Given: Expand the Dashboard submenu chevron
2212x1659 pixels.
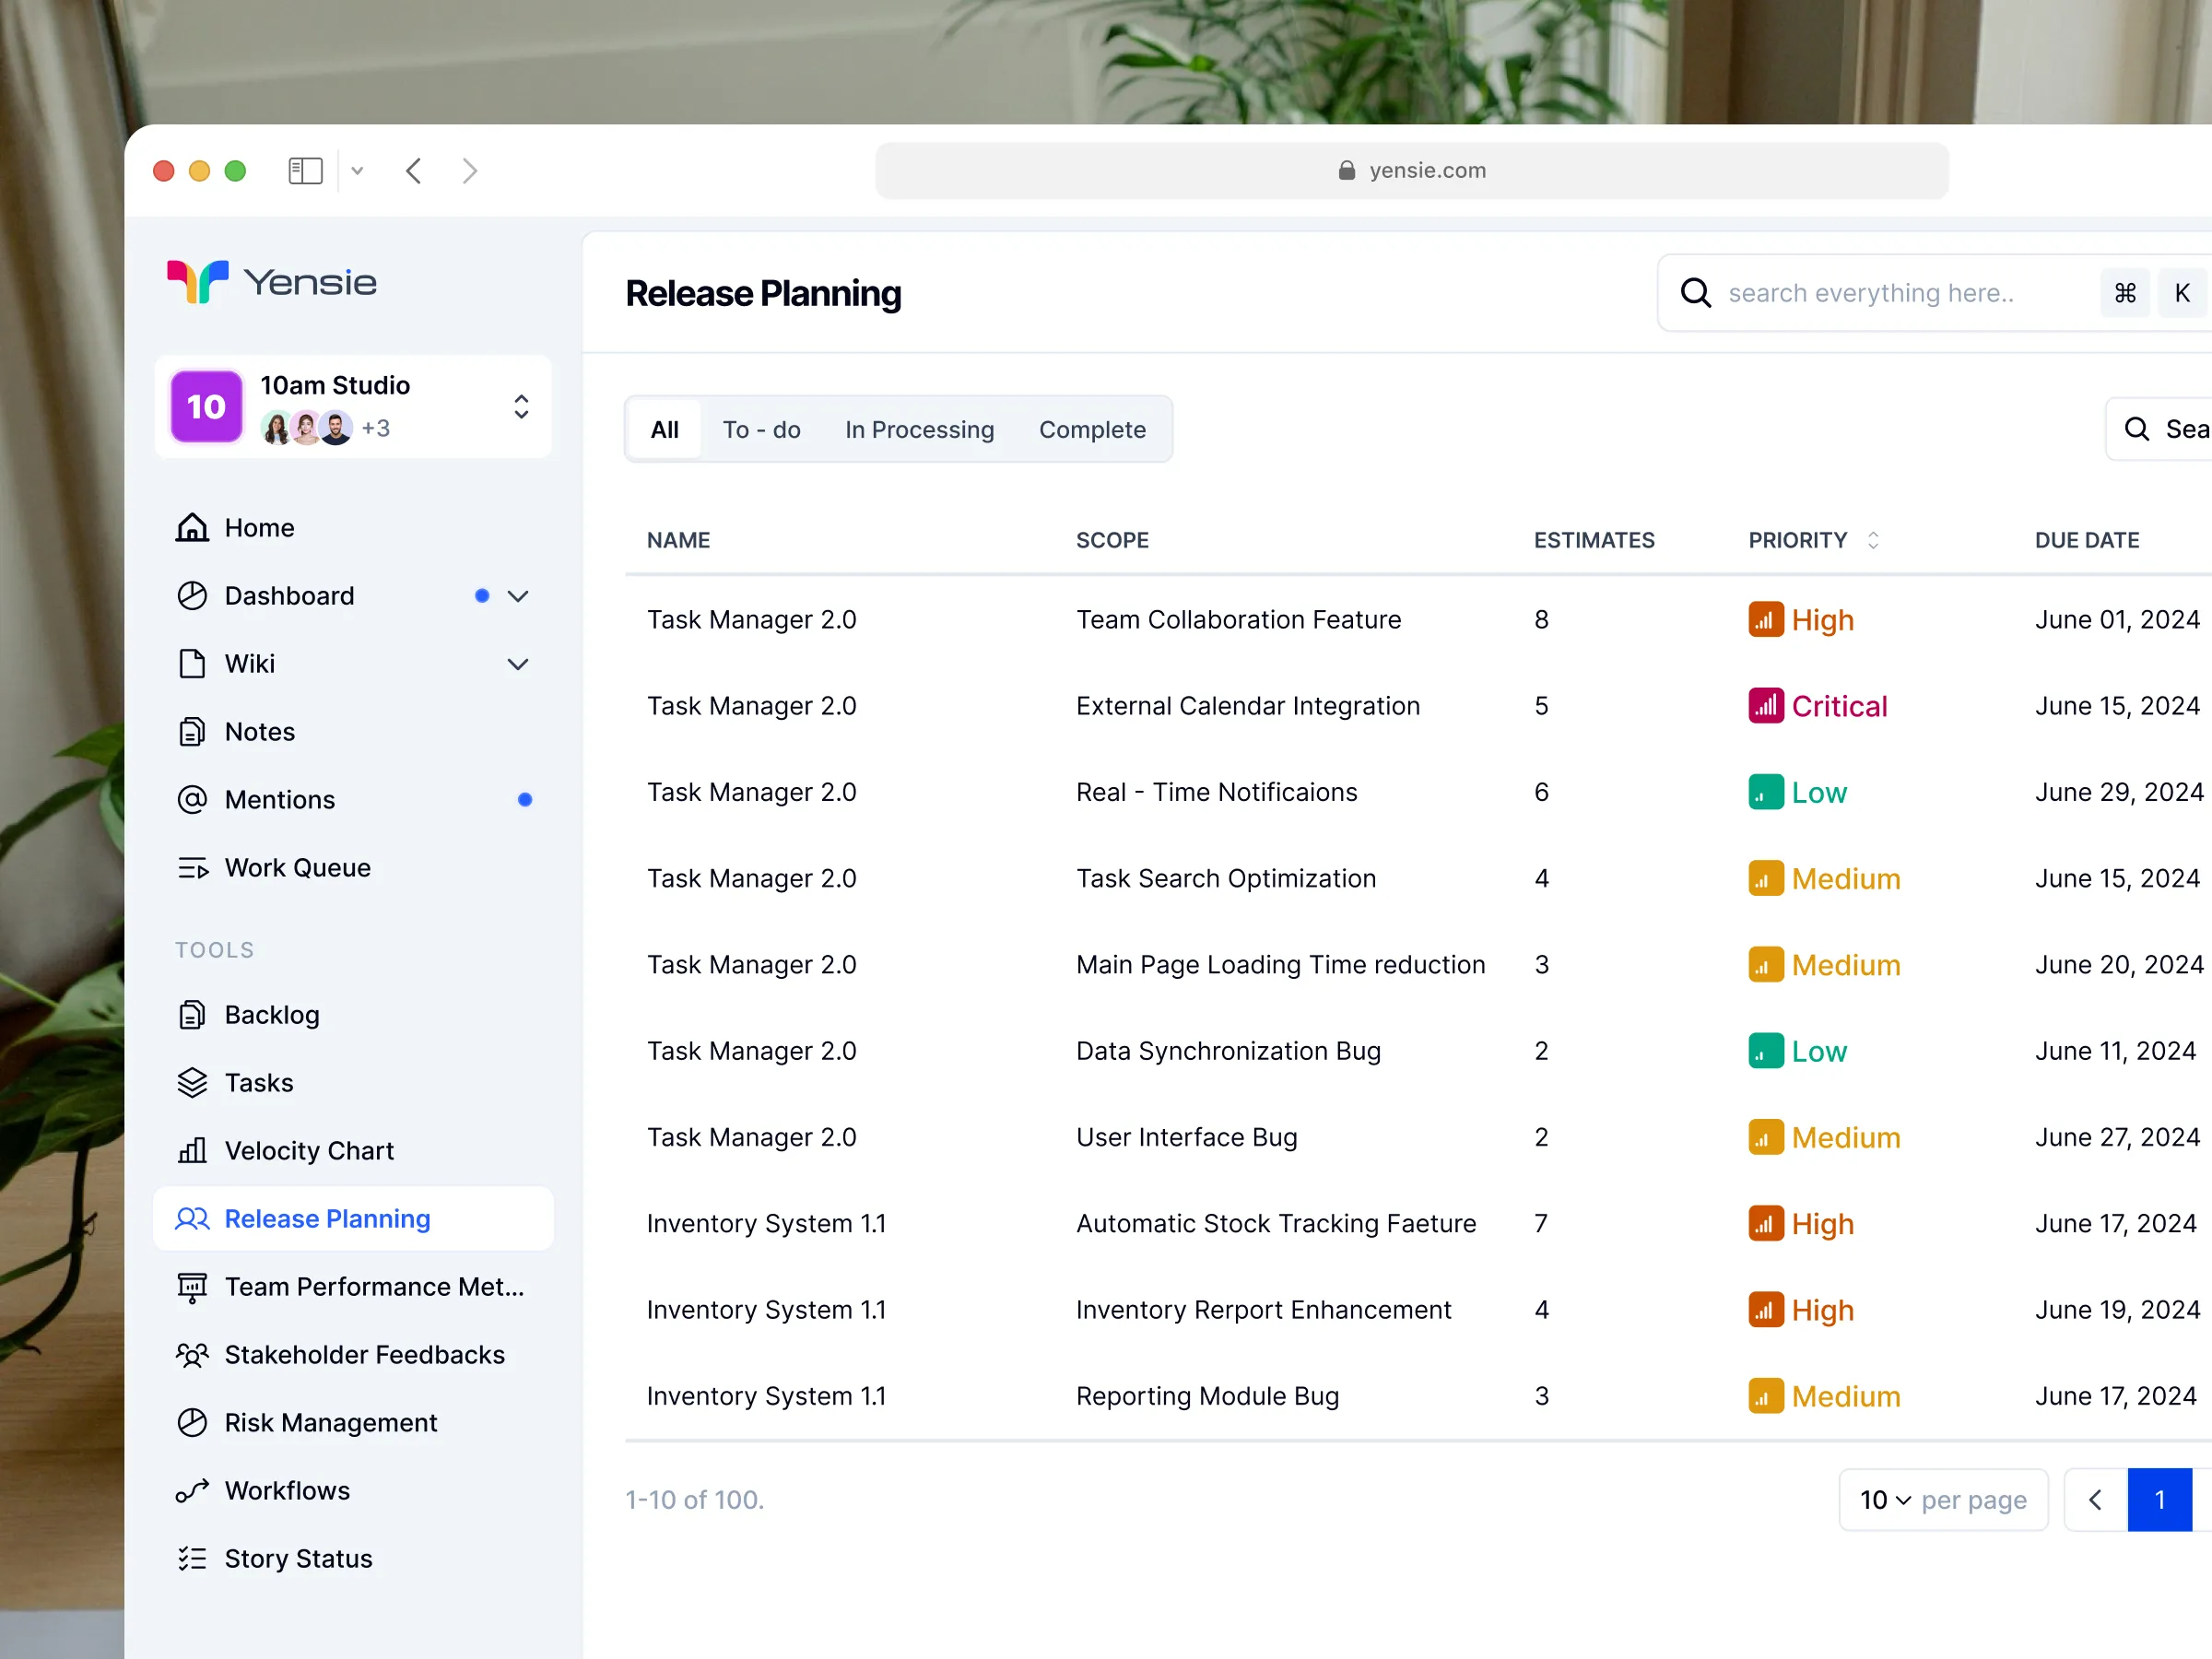Looking at the screenshot, I should (x=517, y=596).
